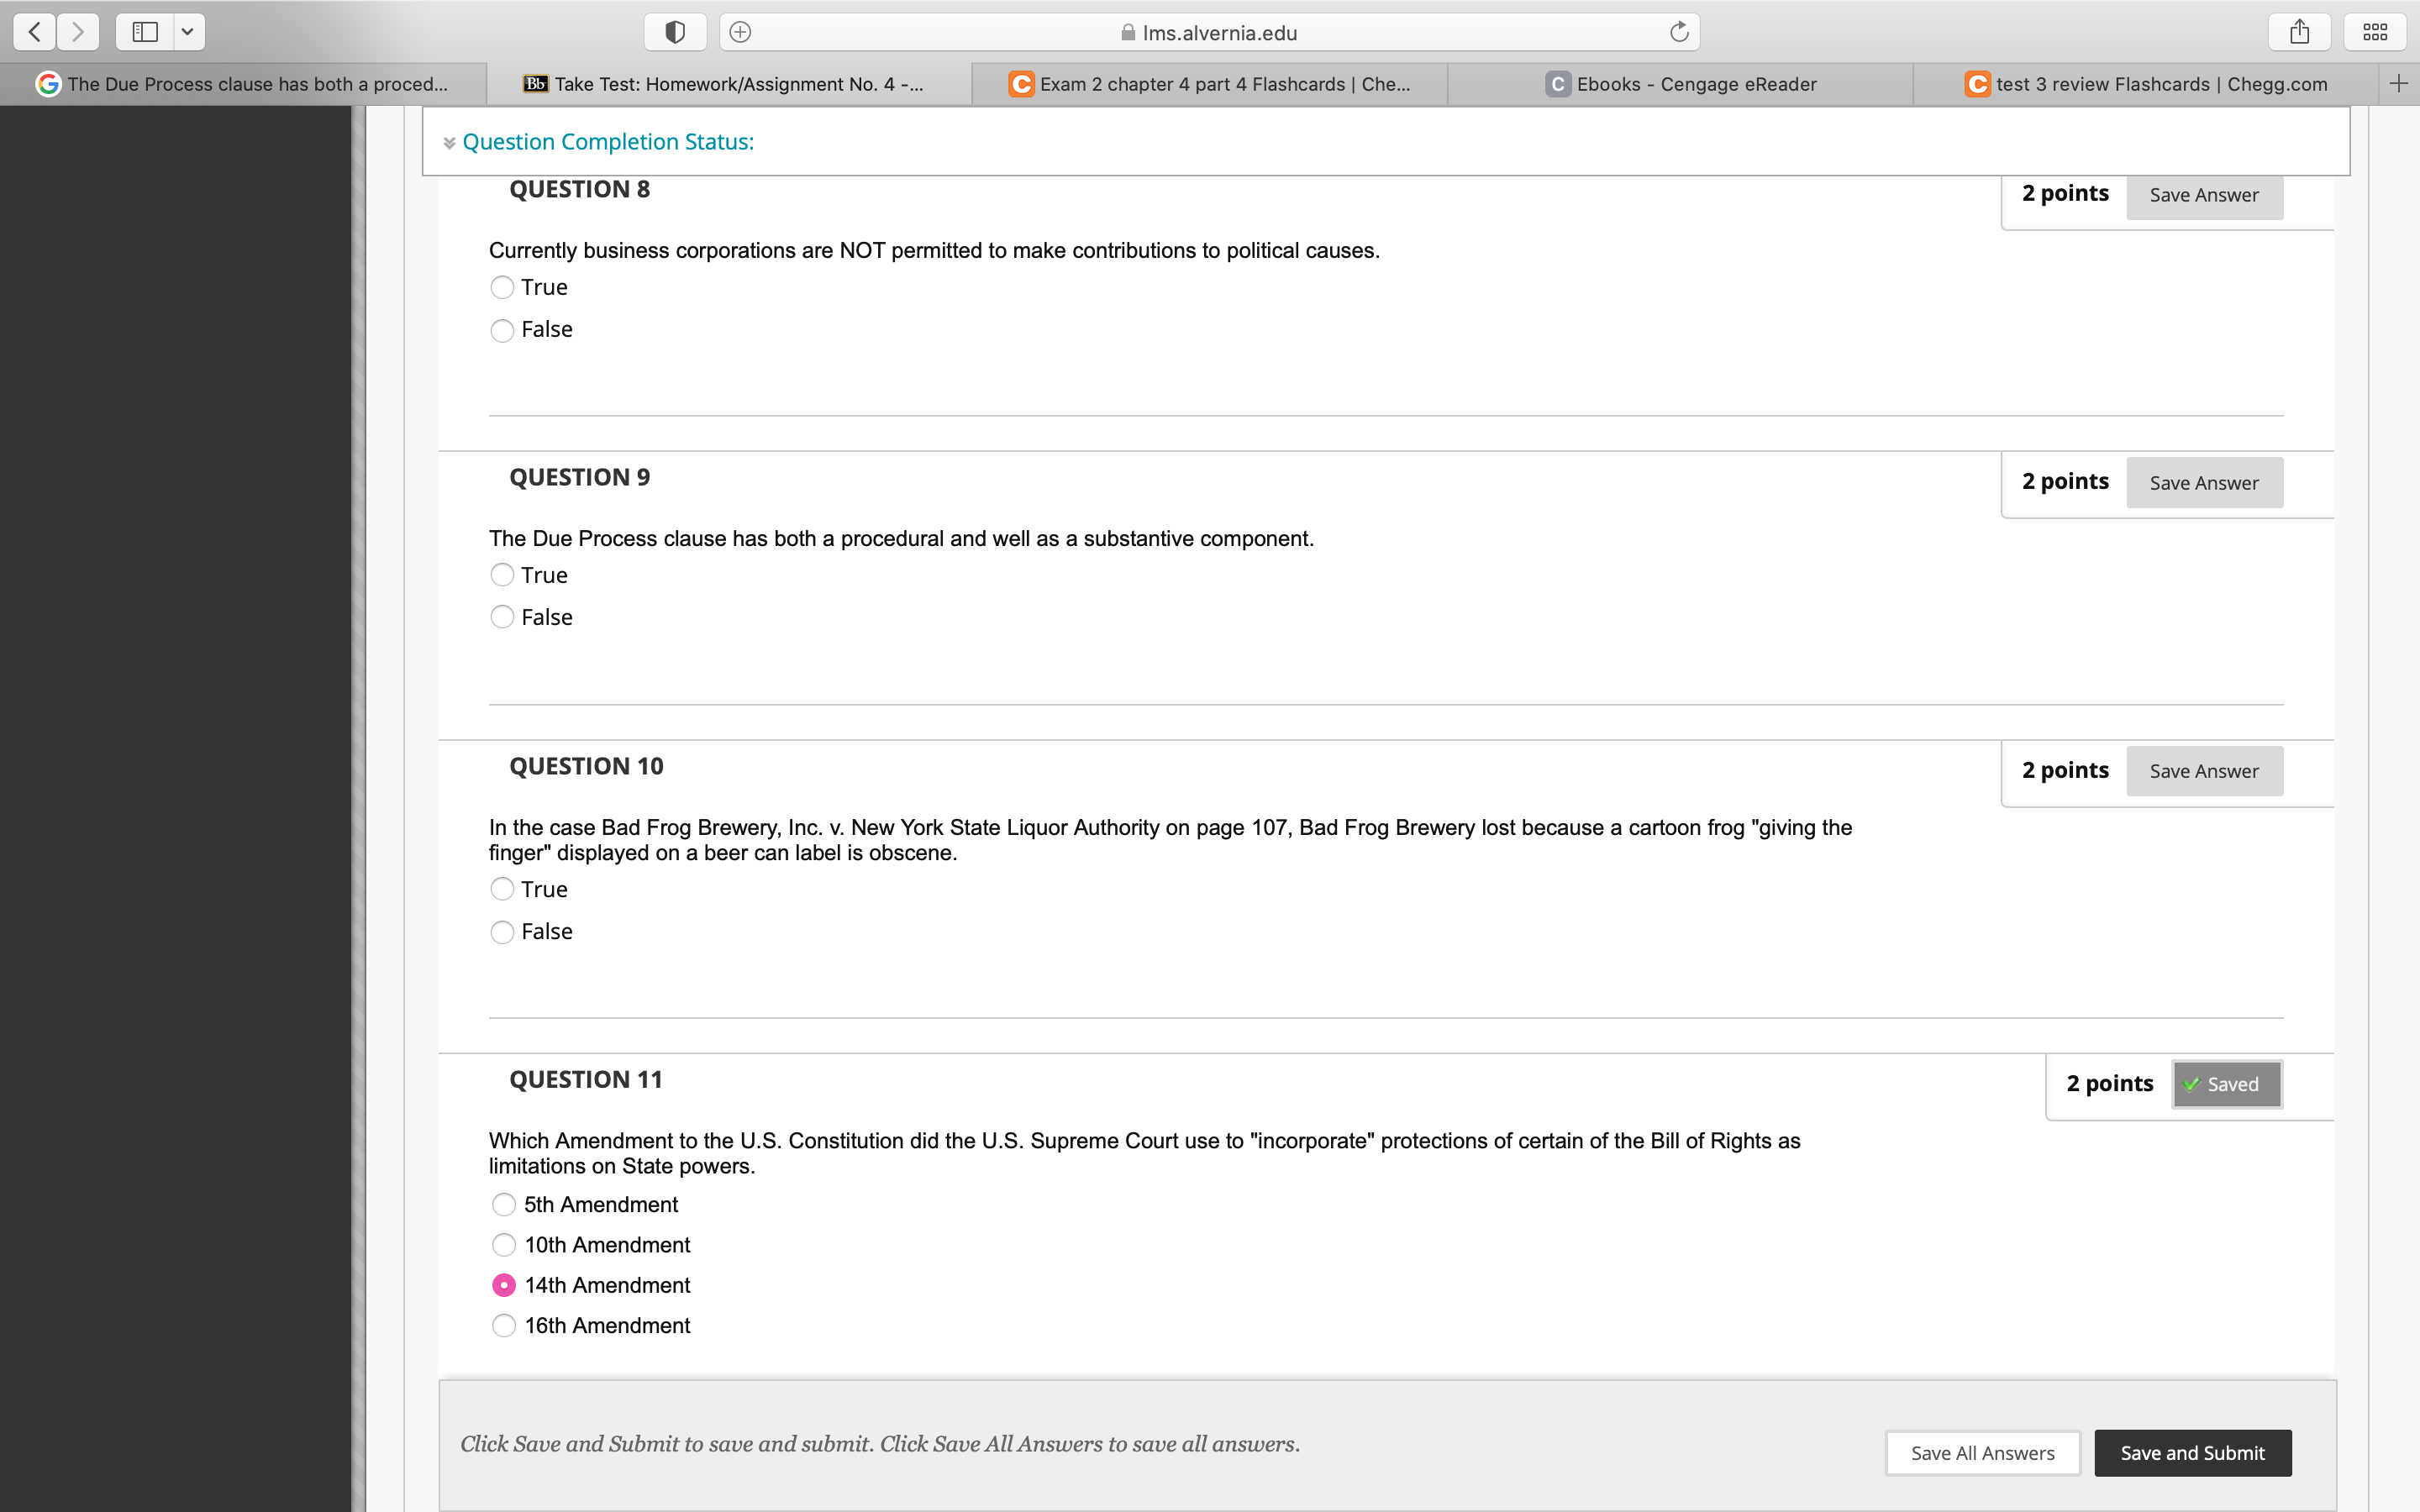Image resolution: width=2420 pixels, height=1512 pixels.
Task: Click the Safari back arrow
Action: (x=35, y=32)
